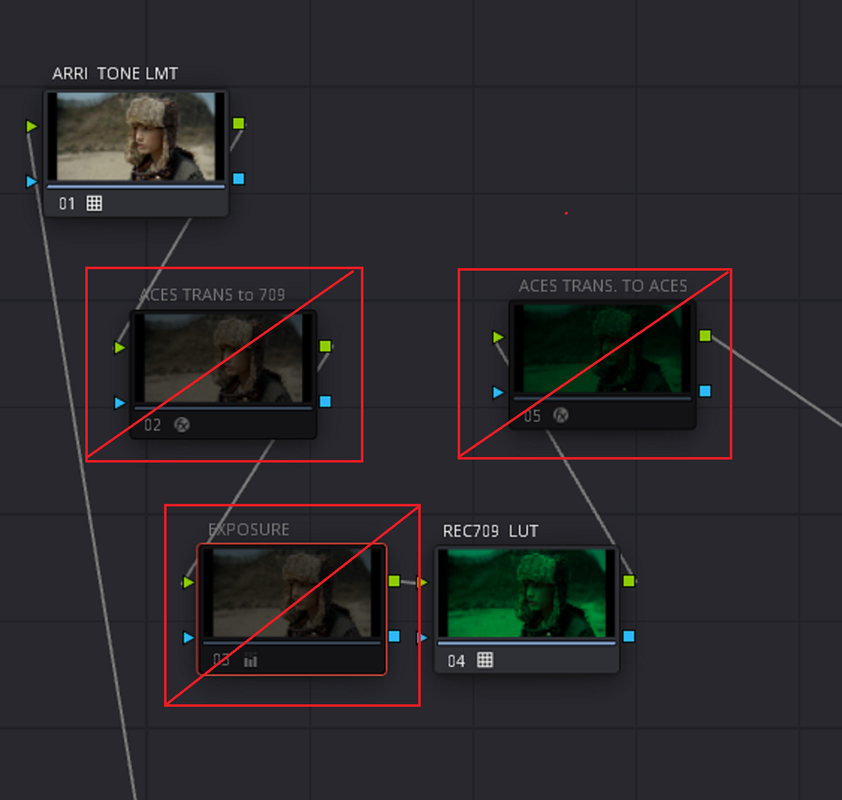842x800 pixels.
Task: Select the ACES TRANS. TO ACES node thumbnail
Action: pyautogui.click(x=603, y=348)
